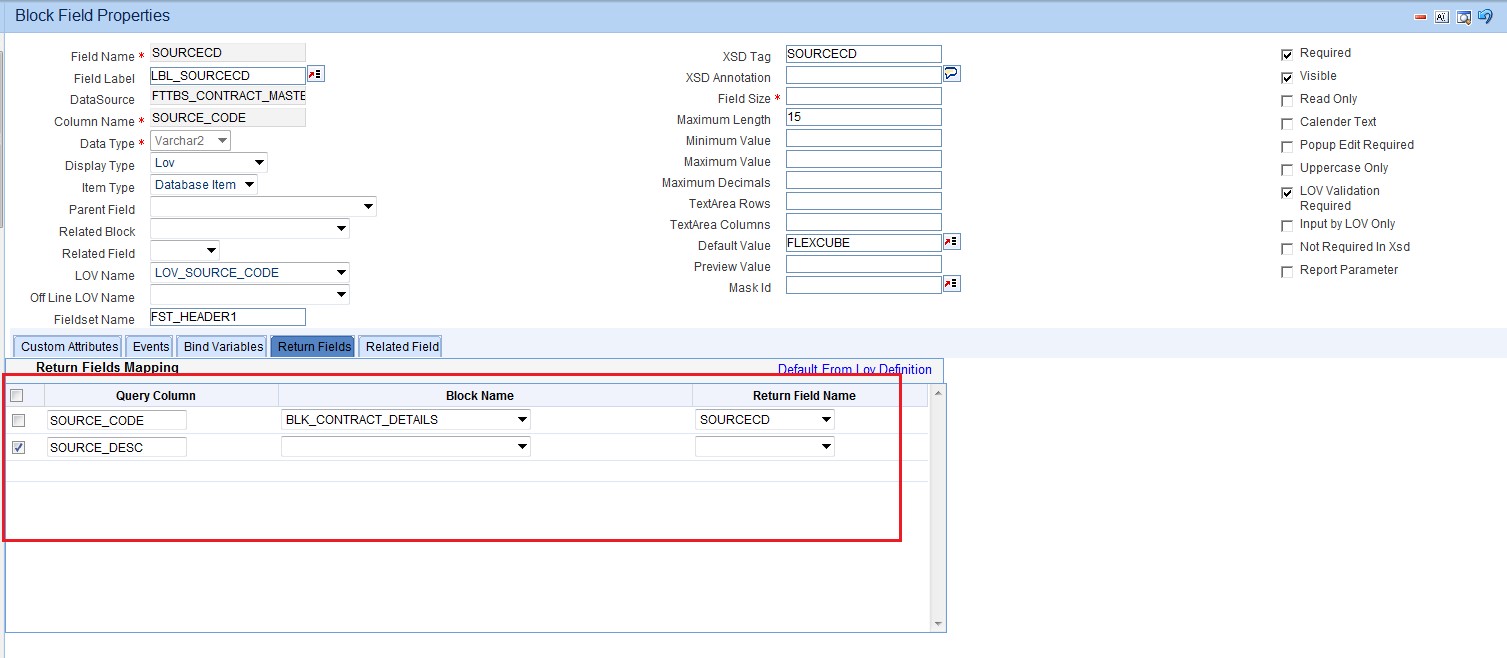Toggle the Required checkbox

pos(1287,54)
